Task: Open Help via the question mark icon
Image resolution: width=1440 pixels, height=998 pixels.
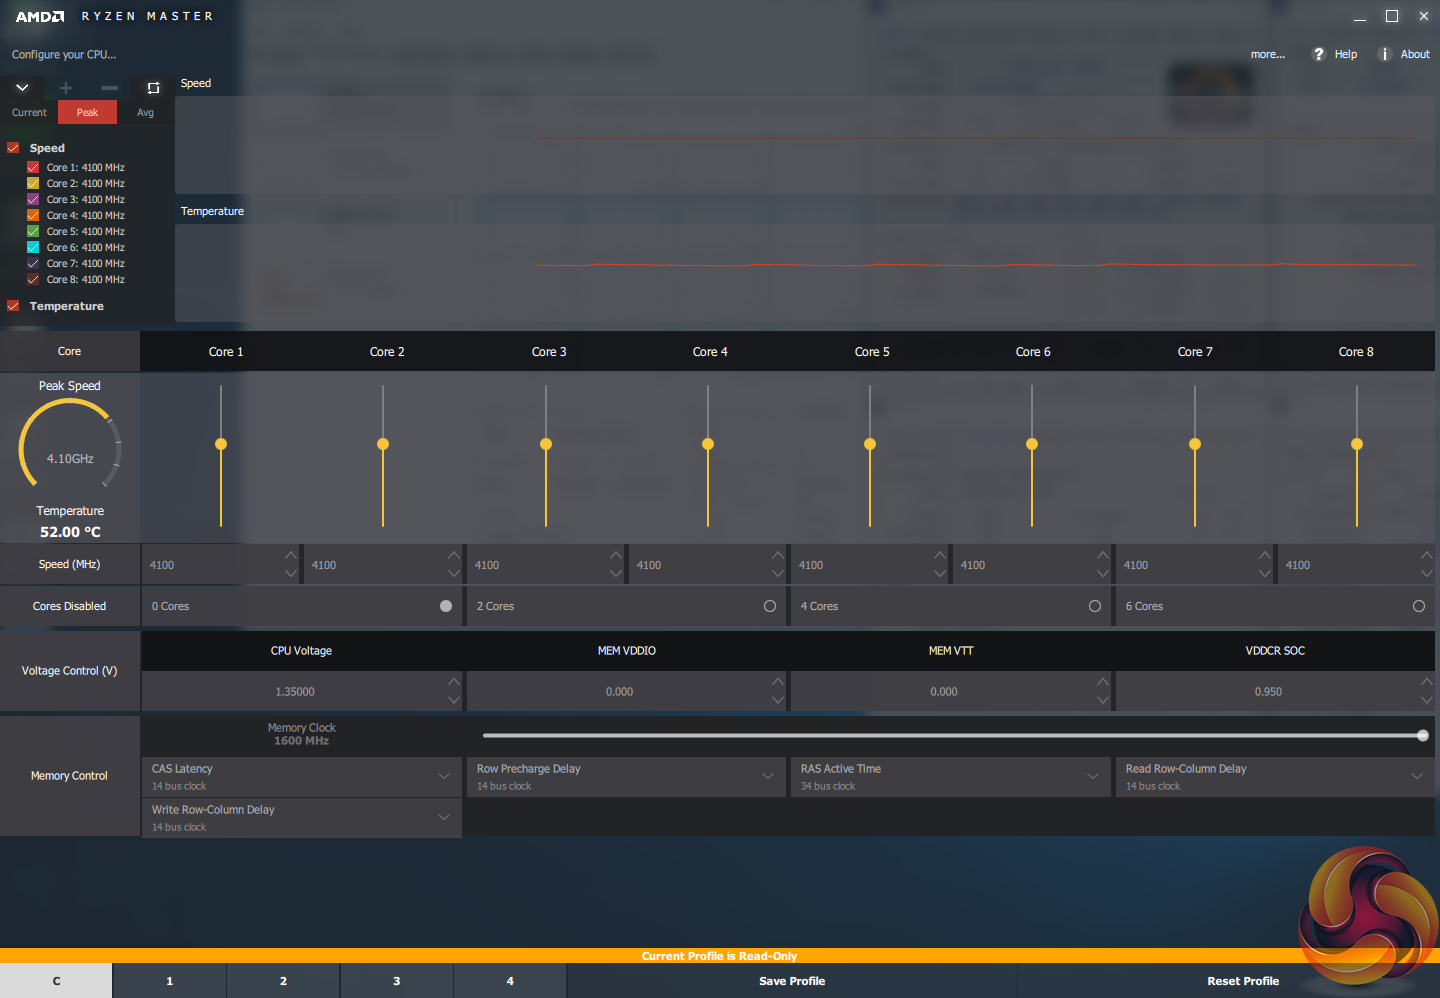Action: pos(1319,54)
